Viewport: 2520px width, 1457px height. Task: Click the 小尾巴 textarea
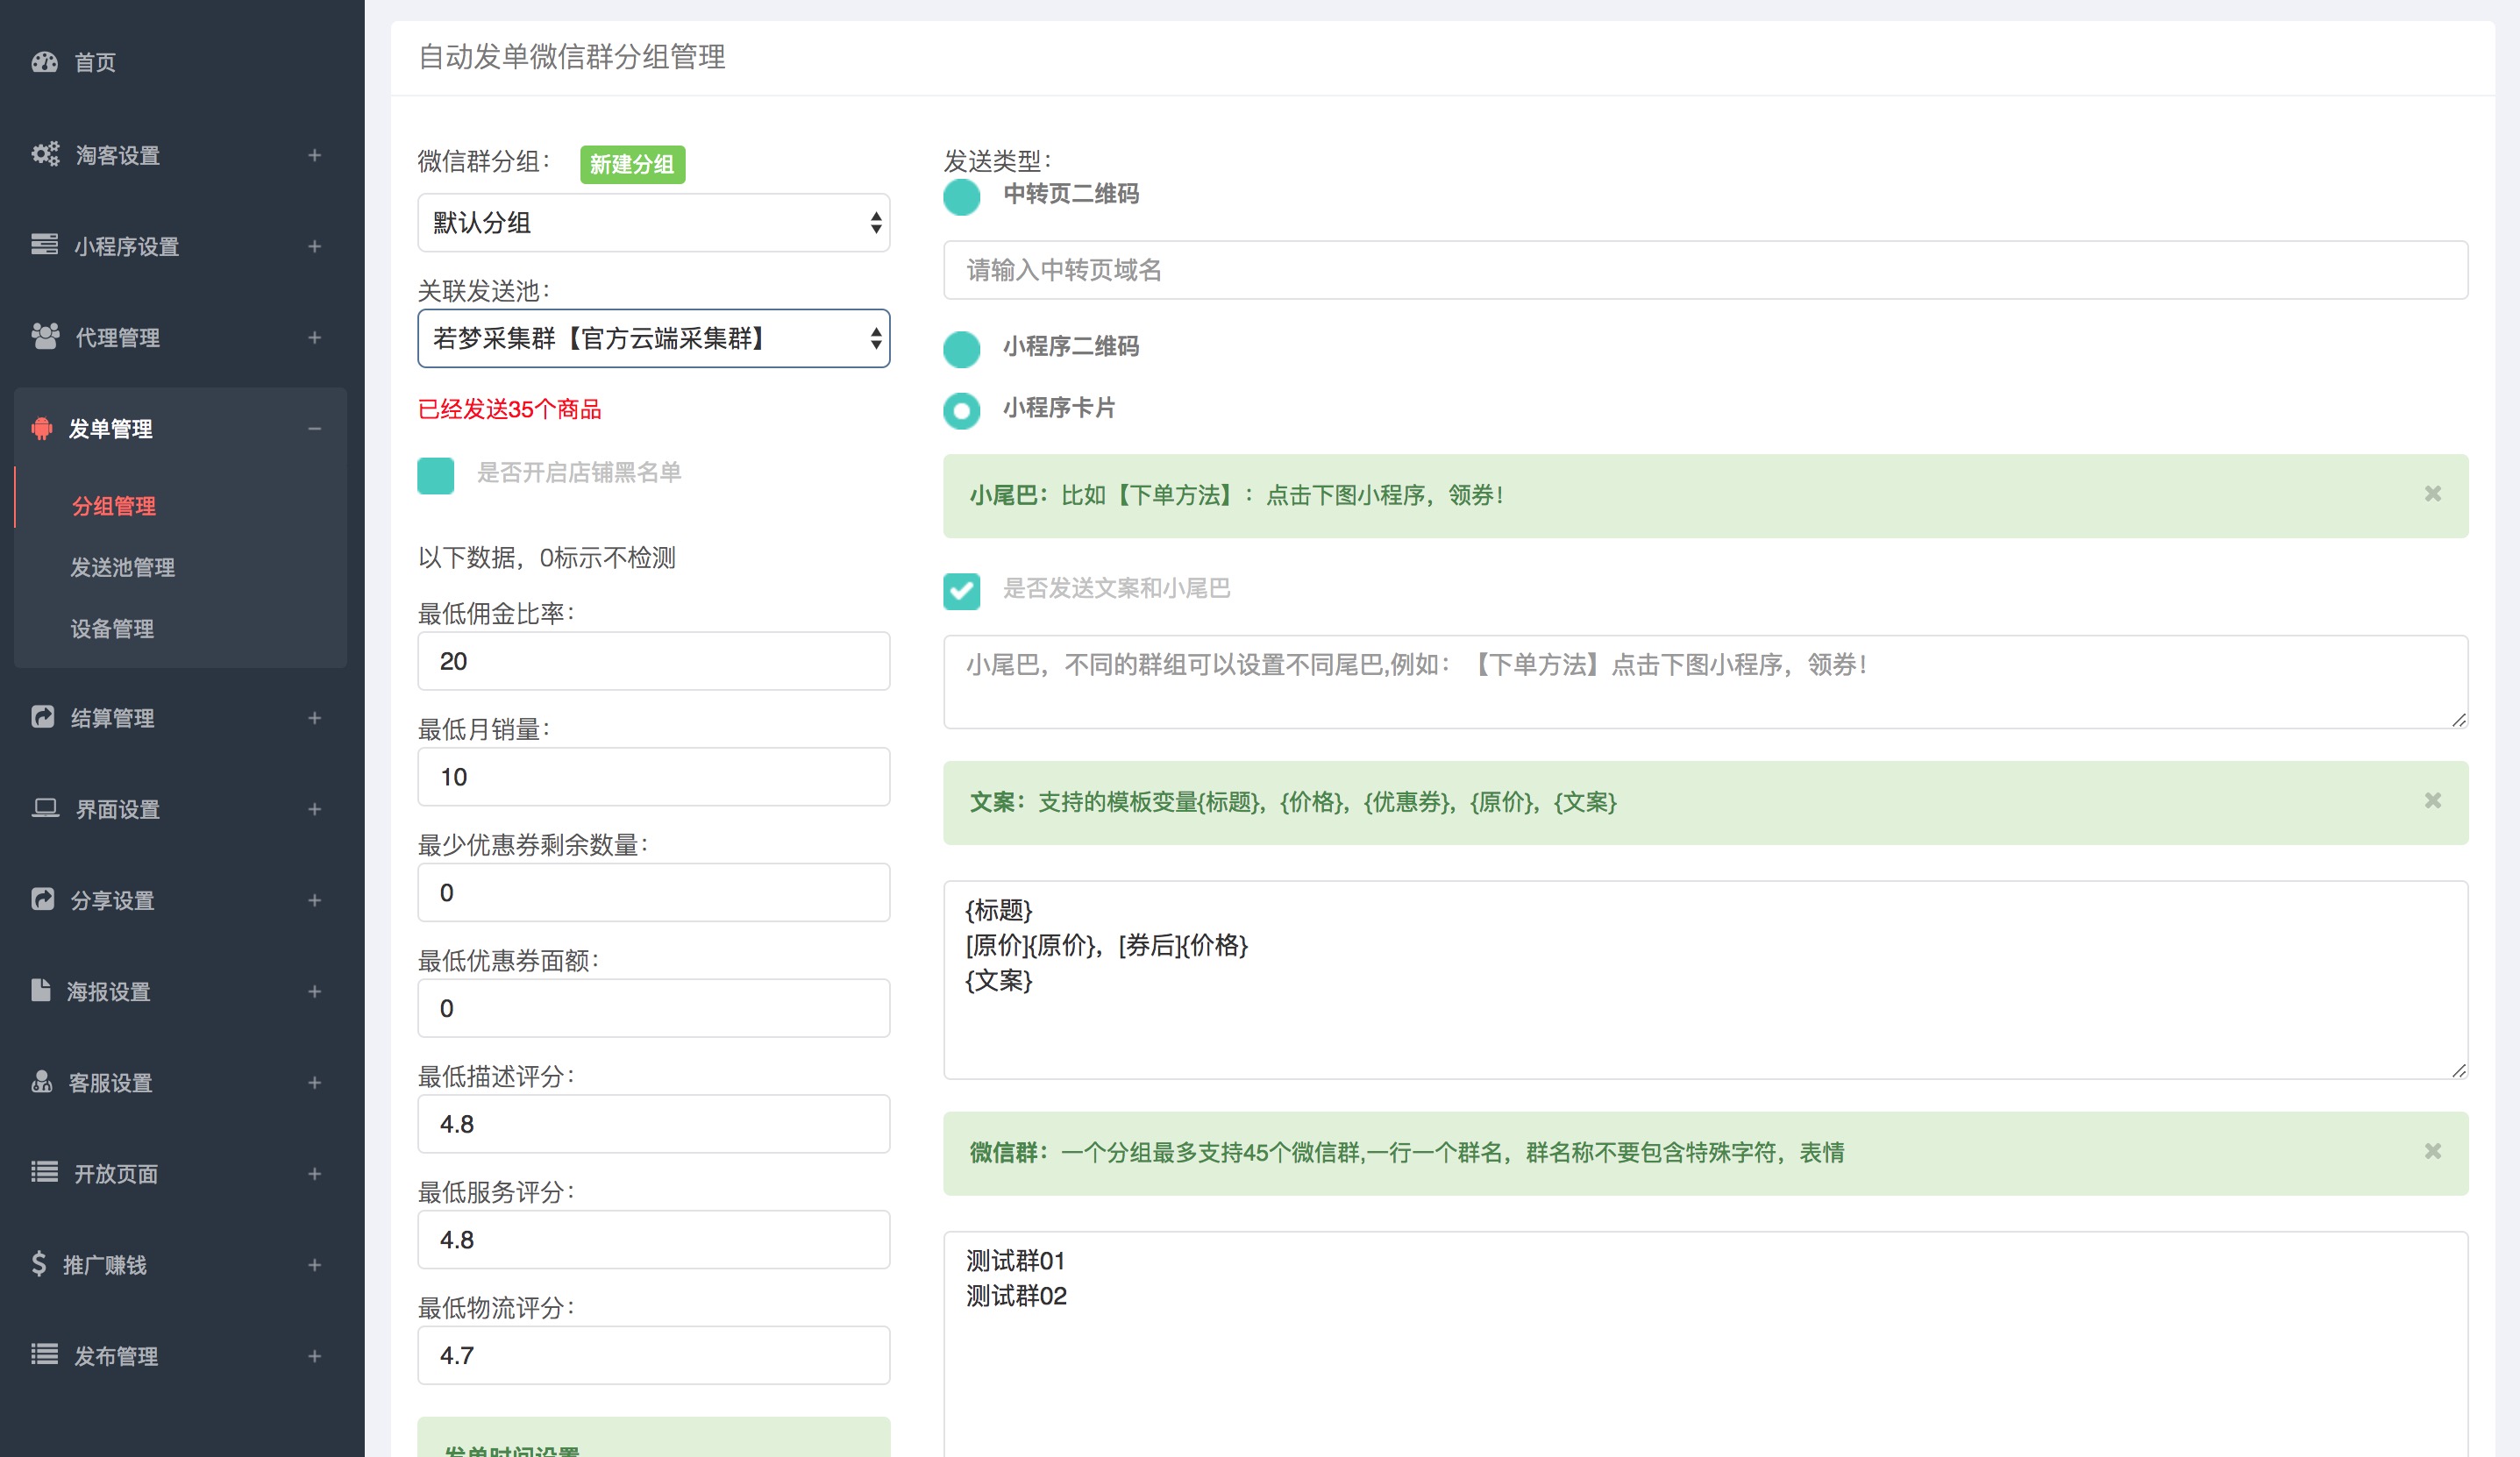(1705, 682)
